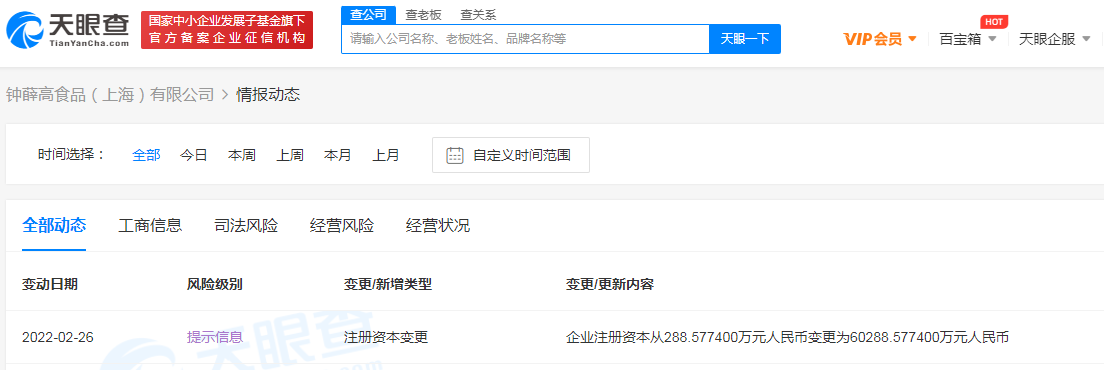
Task: Open the 钟薛高食品（上海）有限公司 breadcrumb link
Action: click(x=110, y=94)
